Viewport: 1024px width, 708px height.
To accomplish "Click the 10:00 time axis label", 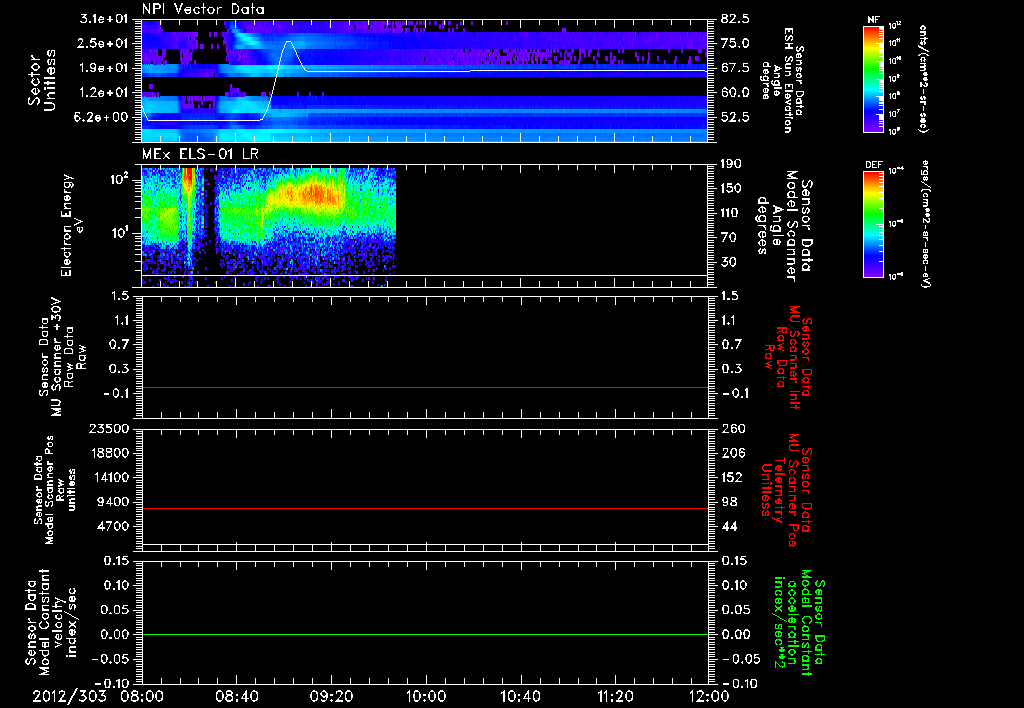I will [x=426, y=697].
